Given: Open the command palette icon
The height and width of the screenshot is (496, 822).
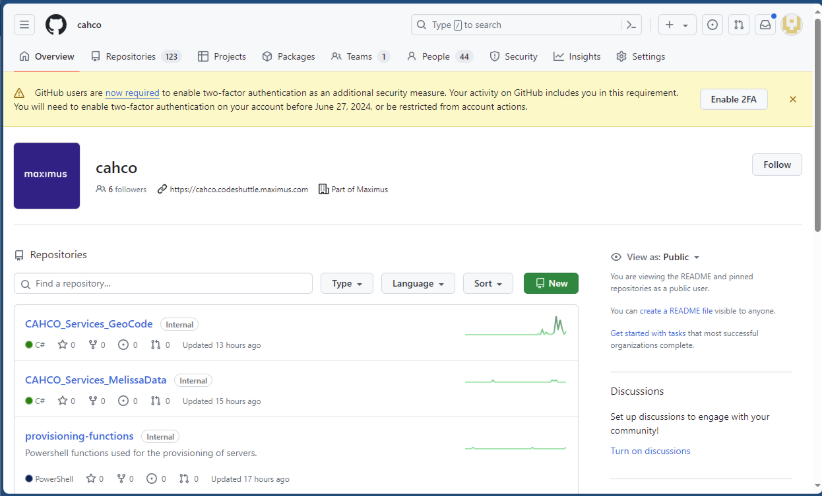Looking at the screenshot, I should [631, 25].
